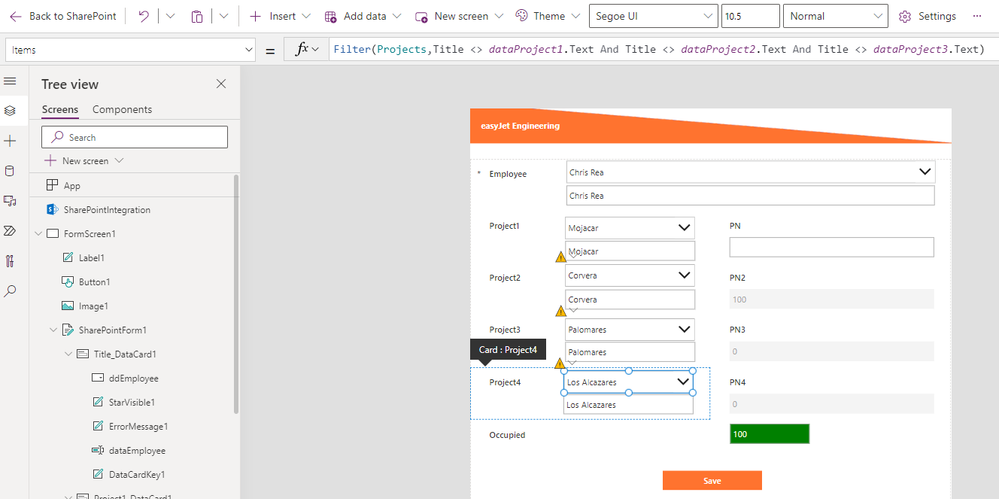Image resolution: width=999 pixels, height=499 pixels.
Task: Click the Paste clipboard icon
Action: tap(197, 17)
